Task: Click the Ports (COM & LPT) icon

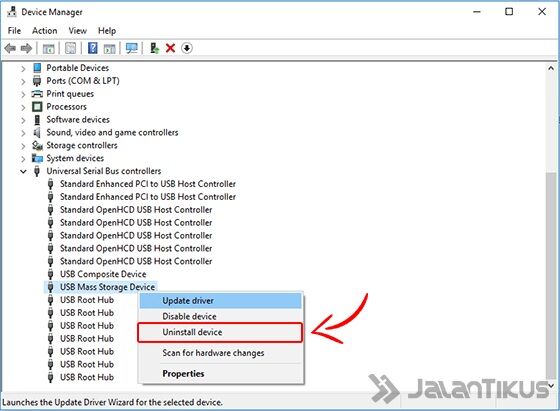Action: (x=37, y=81)
